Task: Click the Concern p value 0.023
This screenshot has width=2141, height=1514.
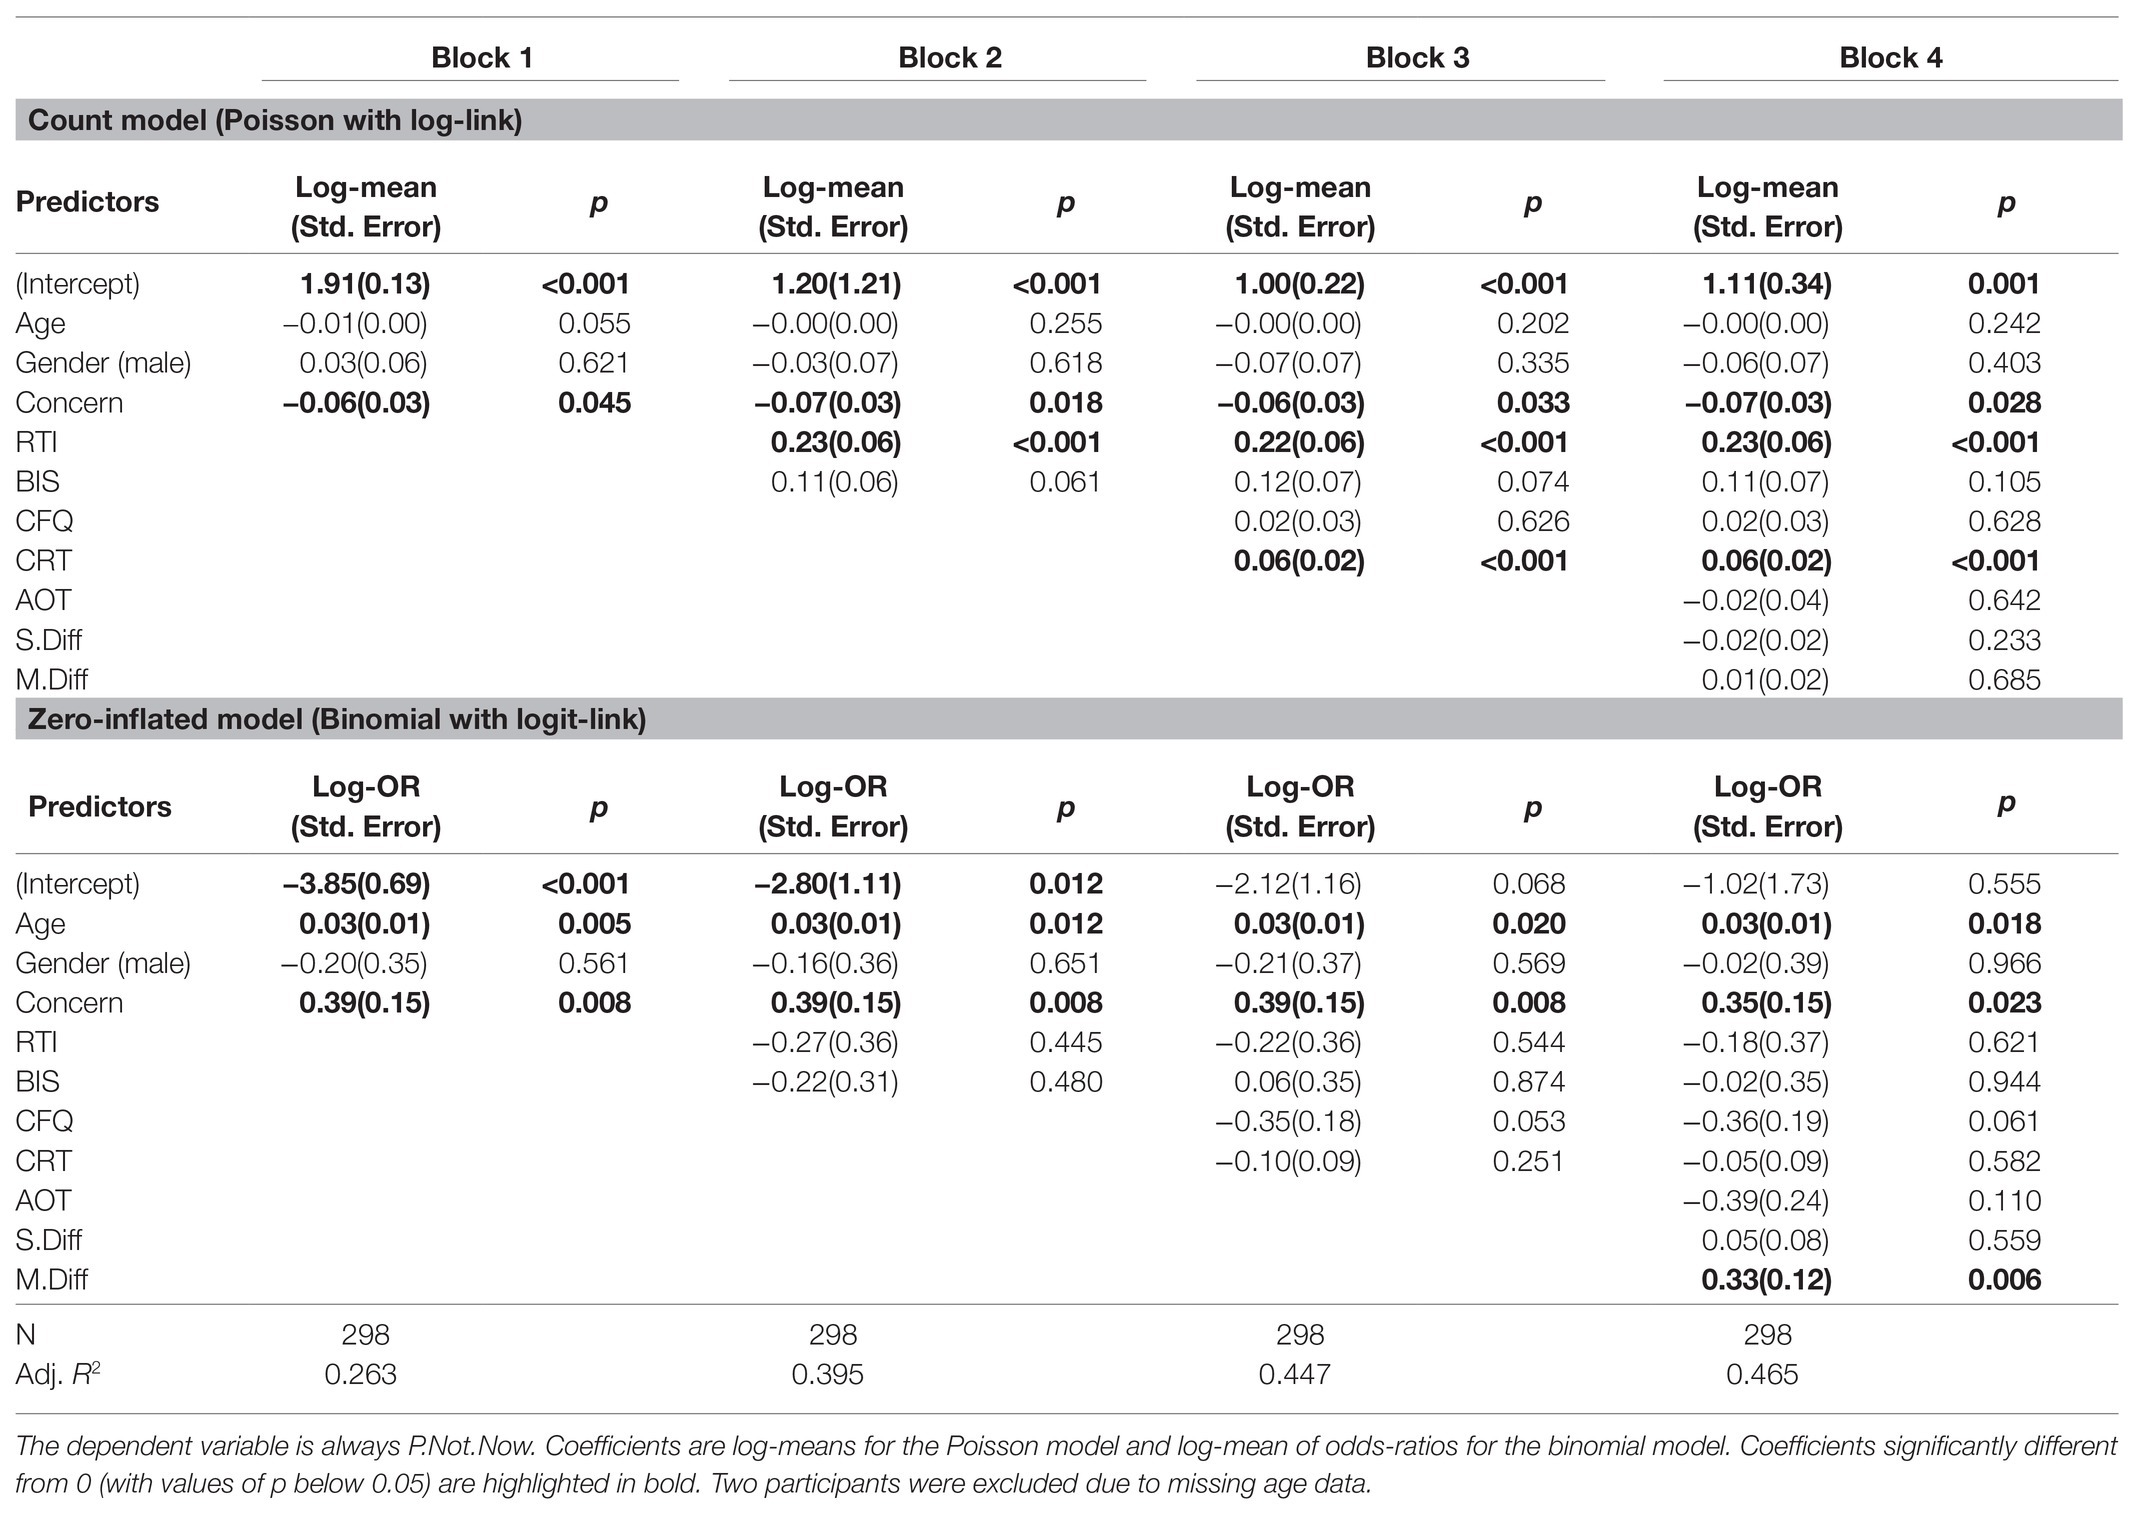Action: (2004, 1003)
